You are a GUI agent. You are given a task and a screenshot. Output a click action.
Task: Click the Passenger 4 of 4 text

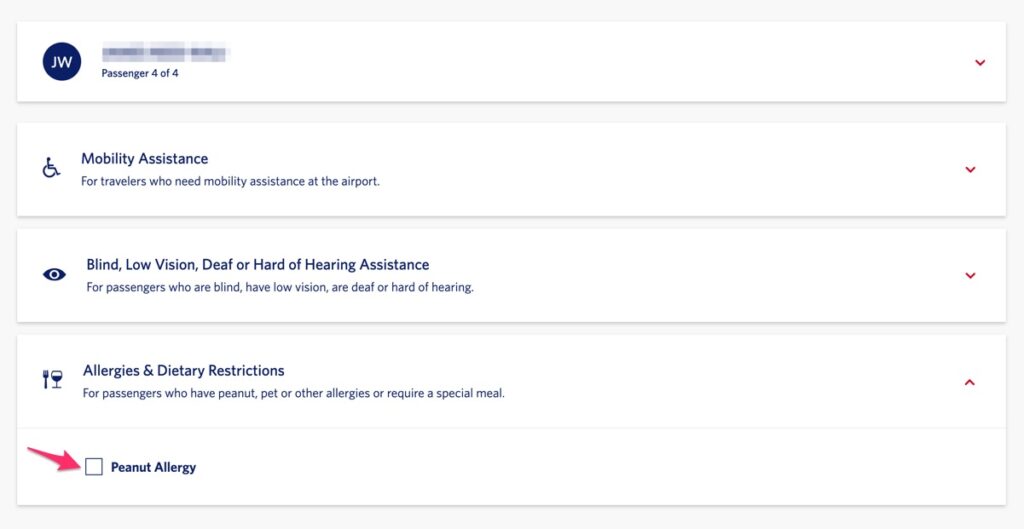point(140,73)
